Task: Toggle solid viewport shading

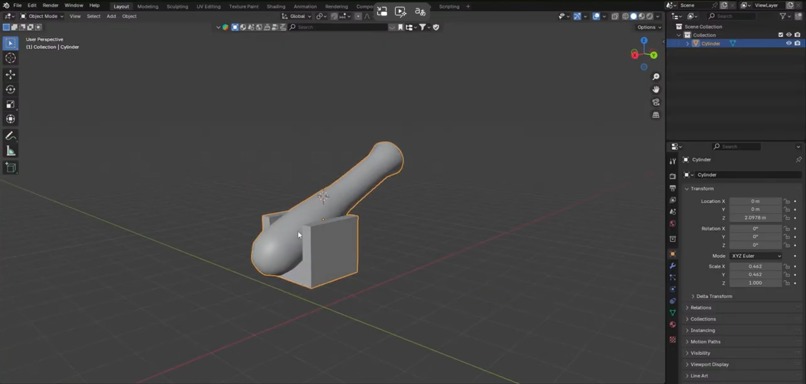Action: click(633, 16)
